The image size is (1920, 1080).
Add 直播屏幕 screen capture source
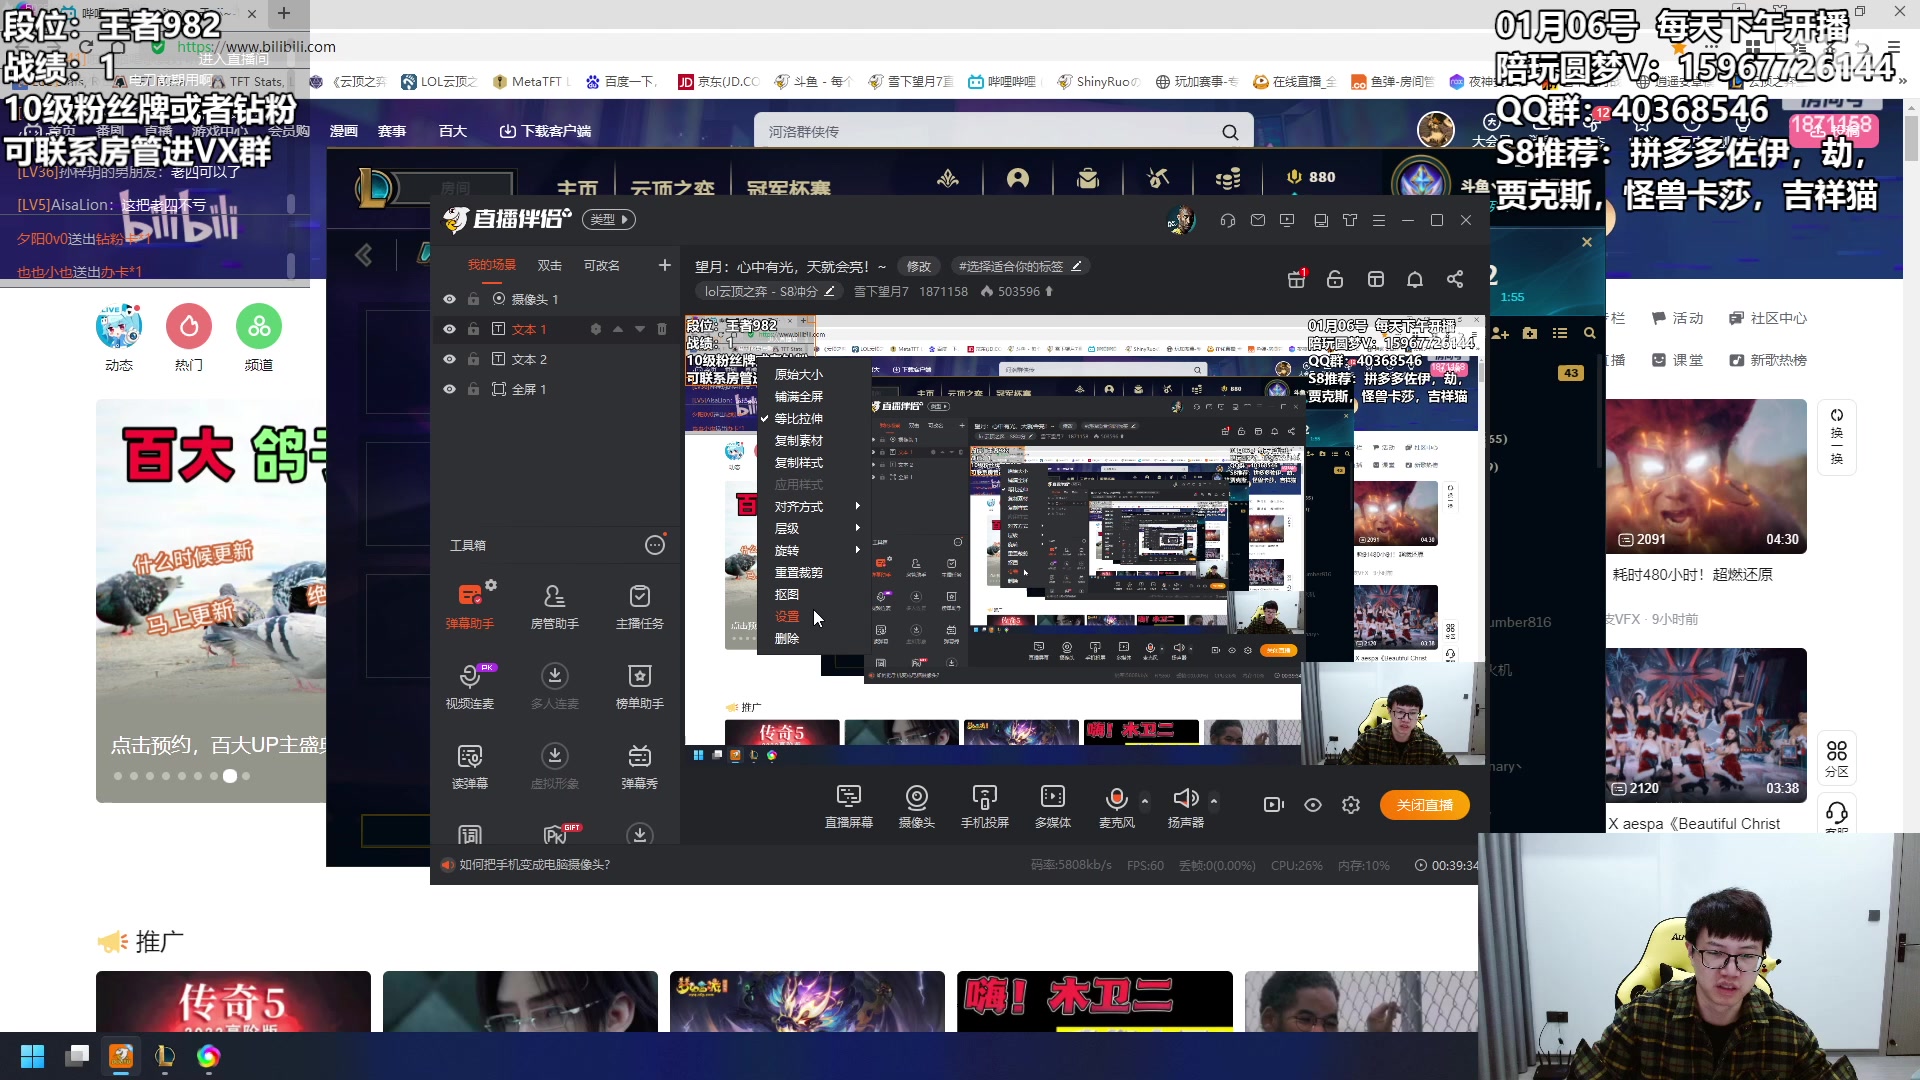848,806
